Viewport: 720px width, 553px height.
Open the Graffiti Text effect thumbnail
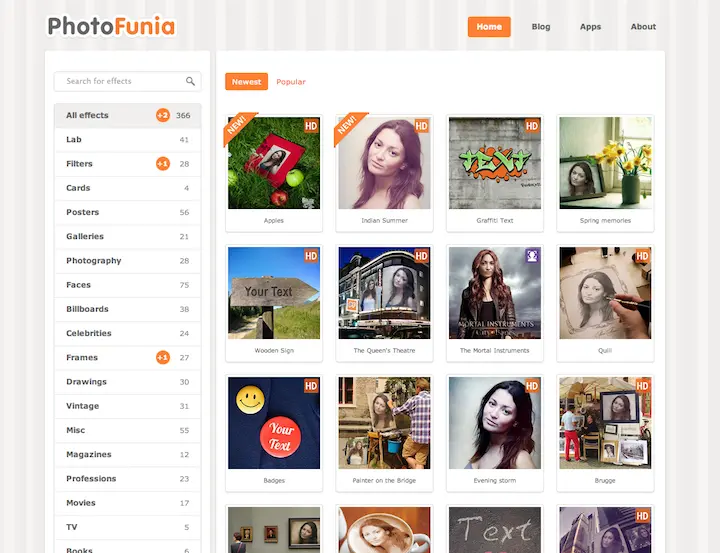(x=494, y=163)
